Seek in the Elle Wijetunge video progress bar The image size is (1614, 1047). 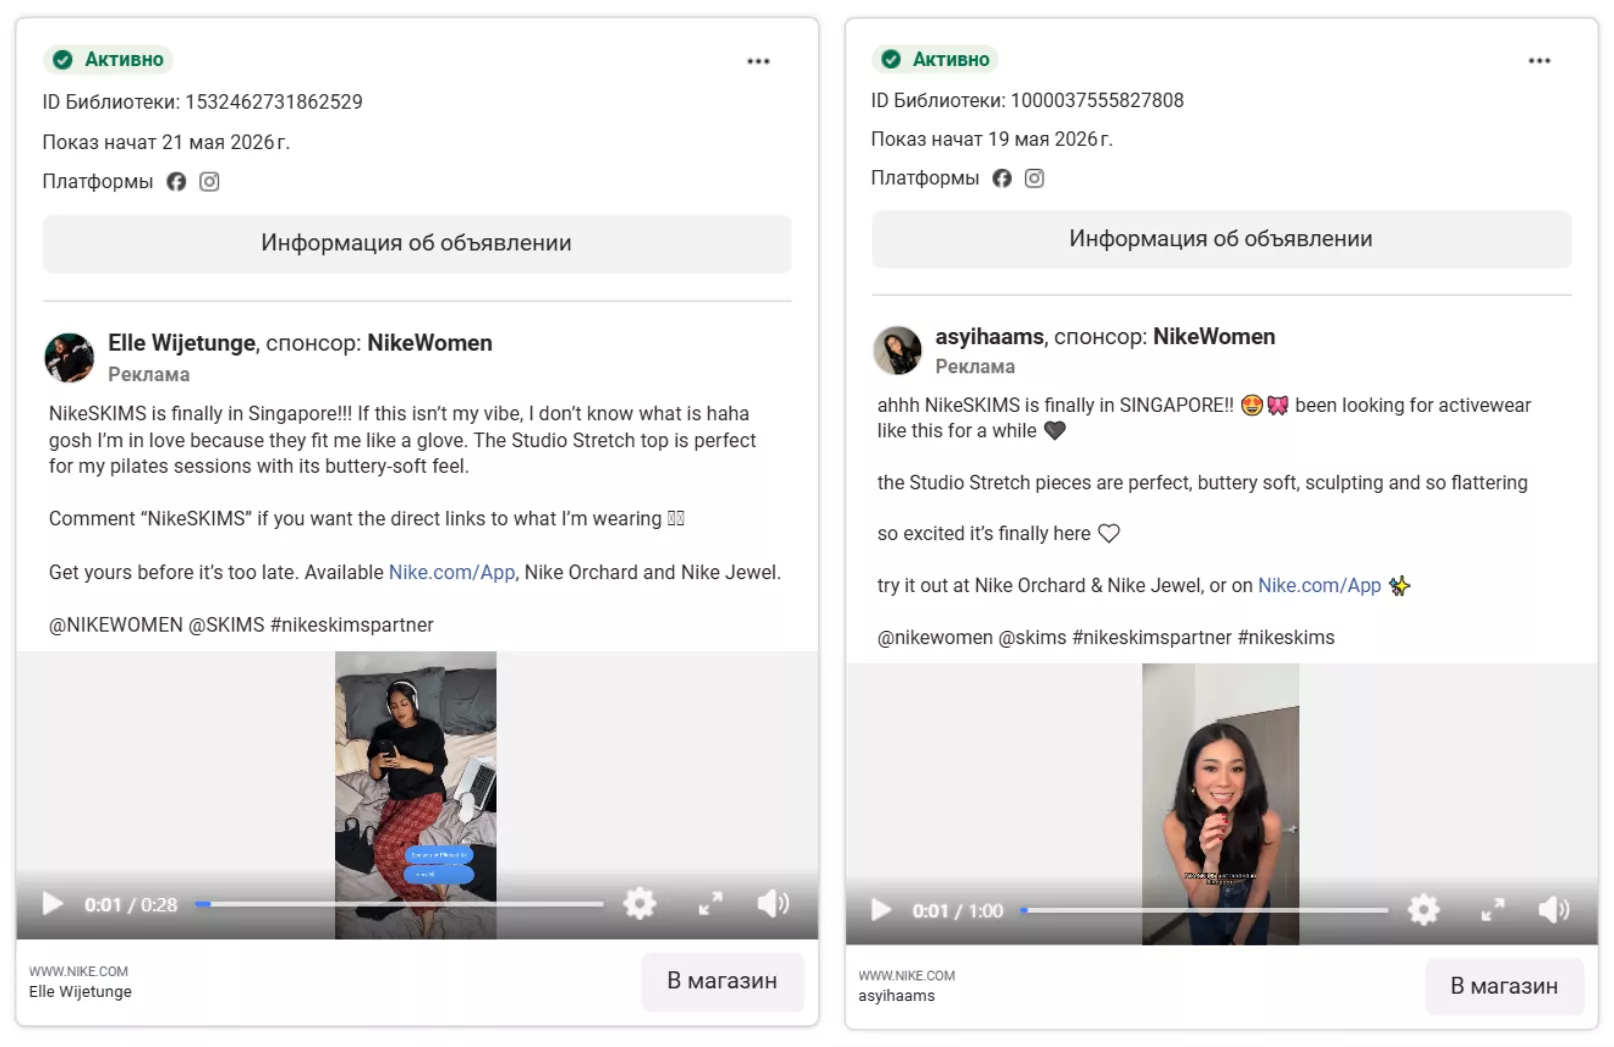[x=399, y=904]
